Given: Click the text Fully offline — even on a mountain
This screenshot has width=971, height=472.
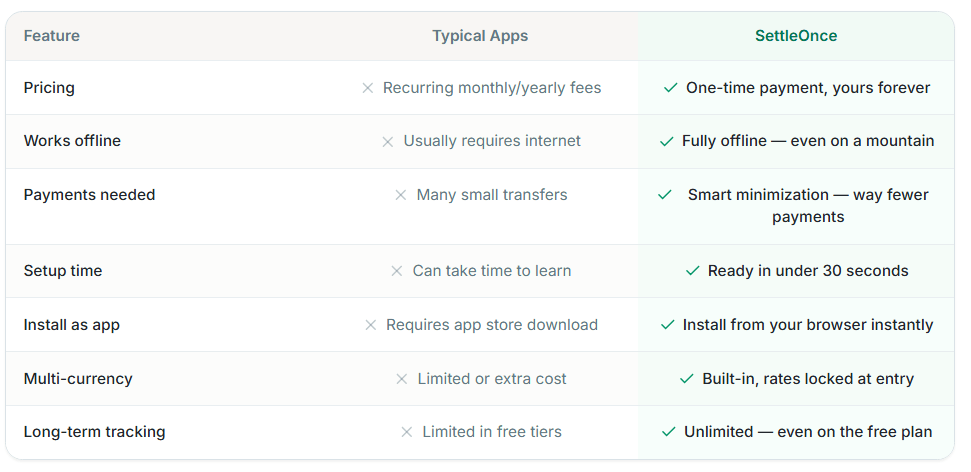Looking at the screenshot, I should (x=808, y=141).
